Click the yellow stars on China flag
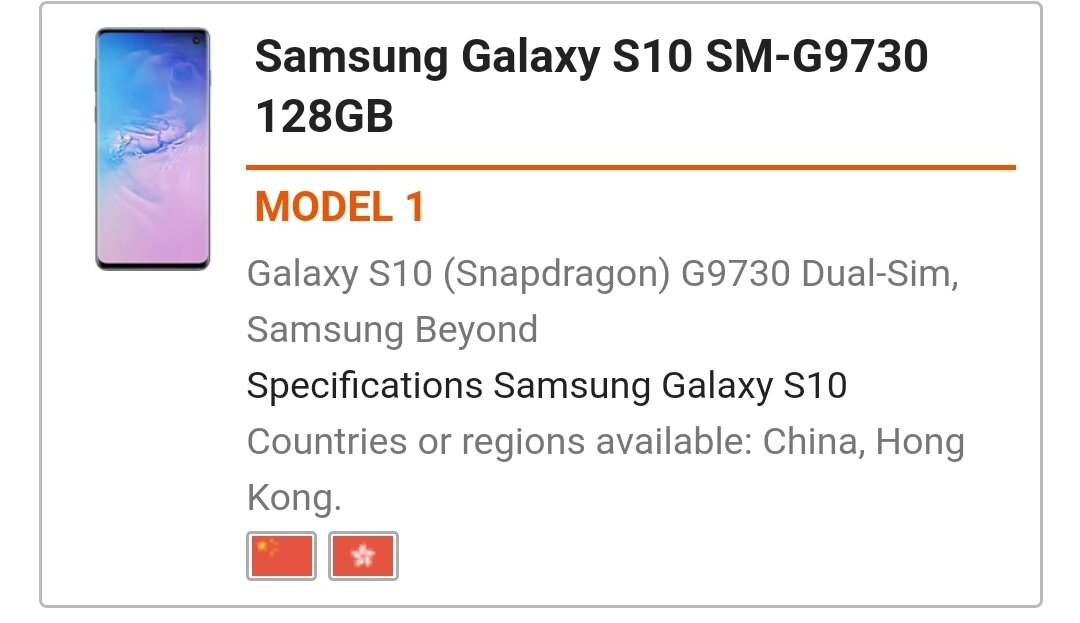The height and width of the screenshot is (623, 1080). pos(266,547)
